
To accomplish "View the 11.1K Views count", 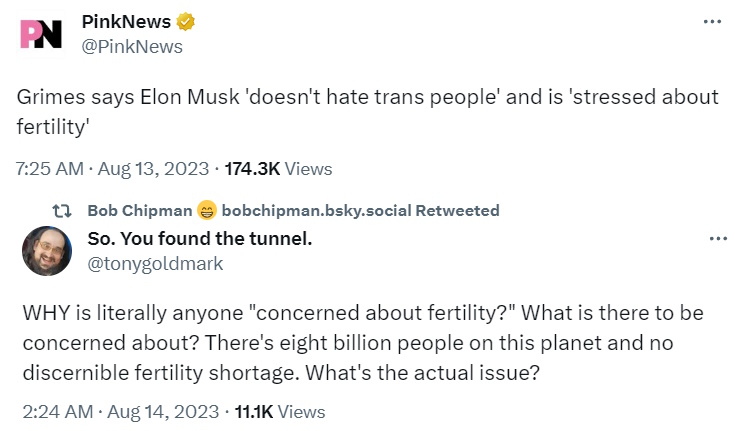I will point(279,411).
